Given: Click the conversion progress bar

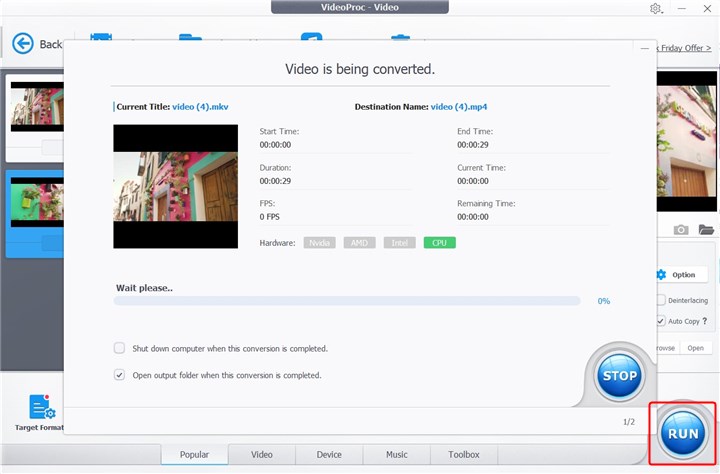Looking at the screenshot, I should click(x=346, y=300).
